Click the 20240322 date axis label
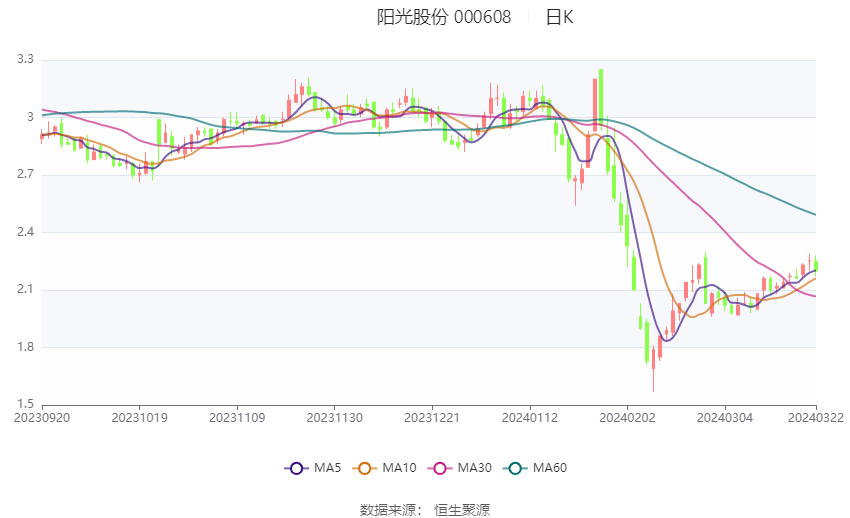The height and width of the screenshot is (518, 850). [816, 418]
